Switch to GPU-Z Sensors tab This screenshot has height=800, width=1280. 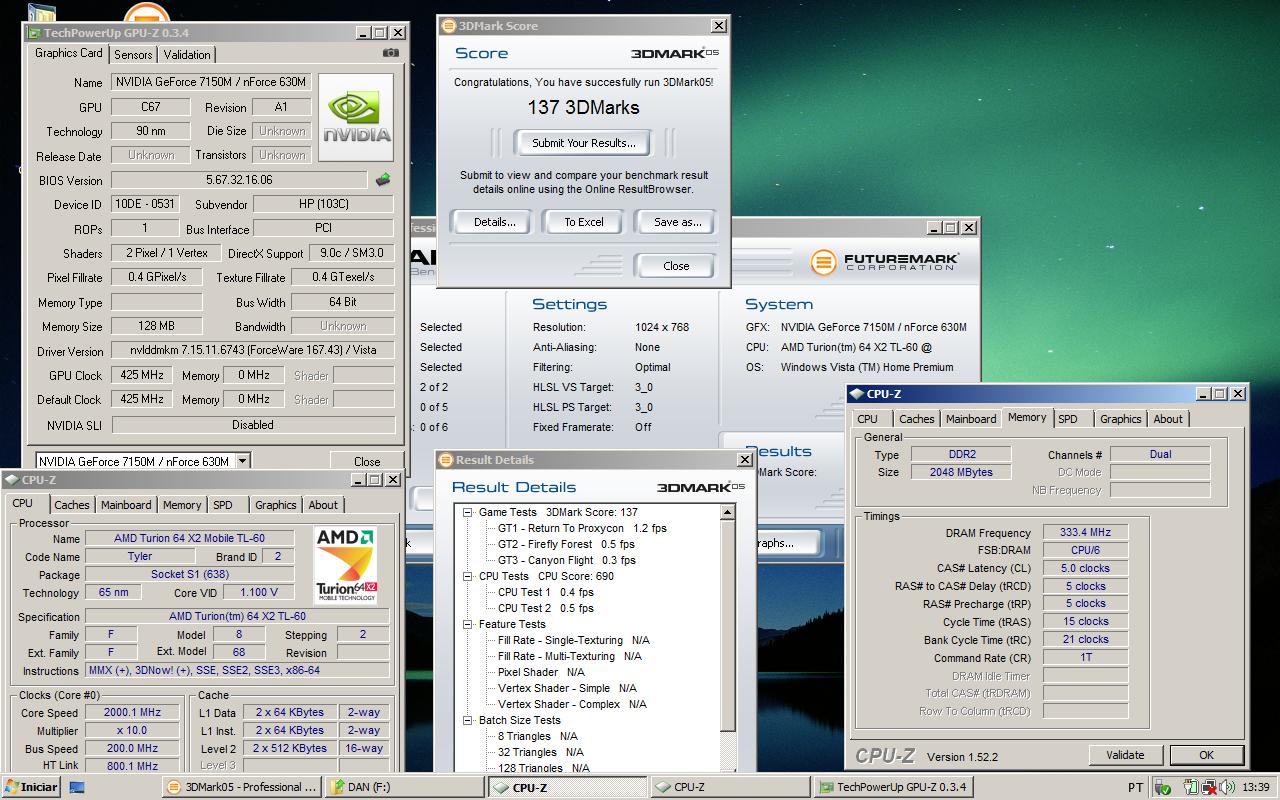click(133, 55)
